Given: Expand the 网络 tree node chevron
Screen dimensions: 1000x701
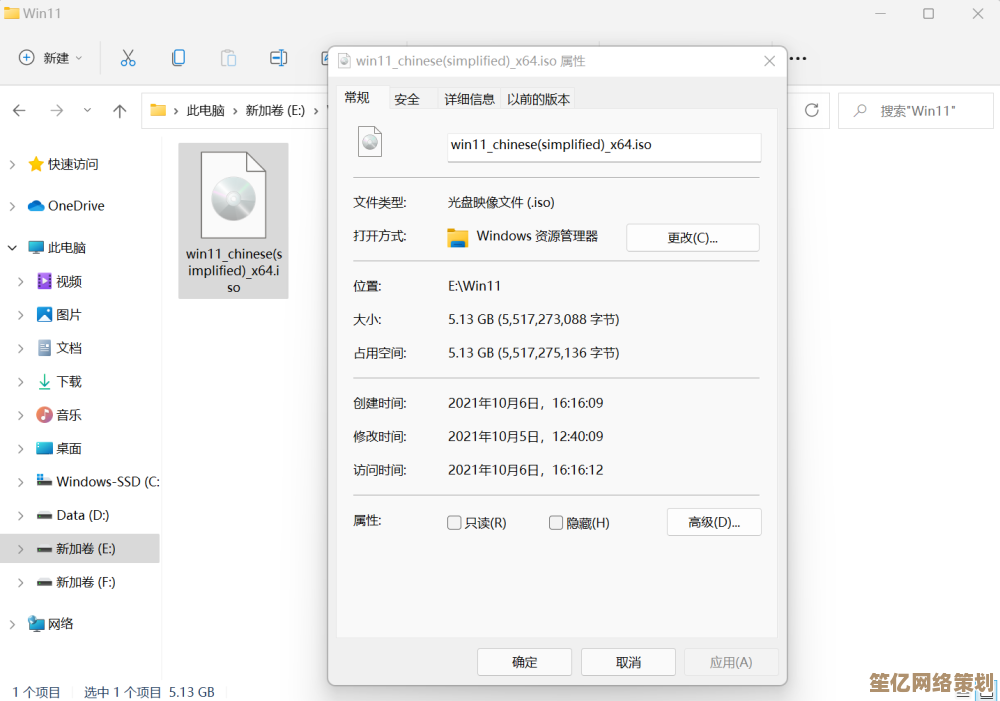Looking at the screenshot, I should (12, 624).
